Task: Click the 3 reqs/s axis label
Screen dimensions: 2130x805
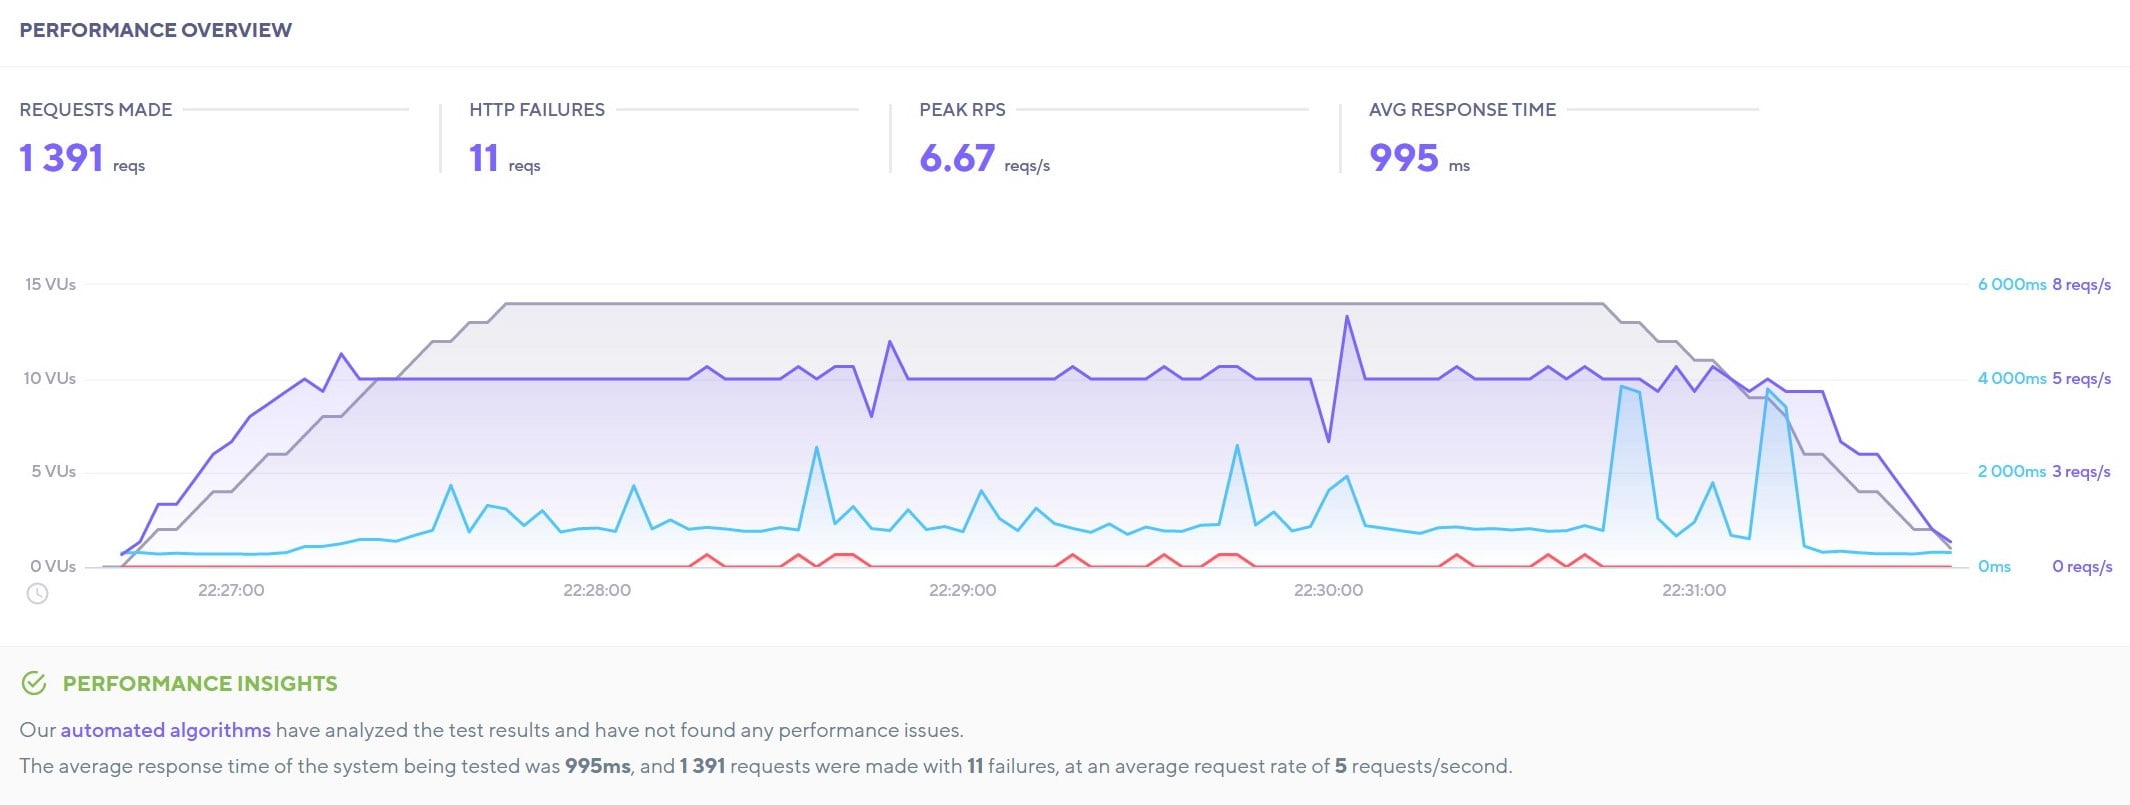Action: (x=2082, y=471)
